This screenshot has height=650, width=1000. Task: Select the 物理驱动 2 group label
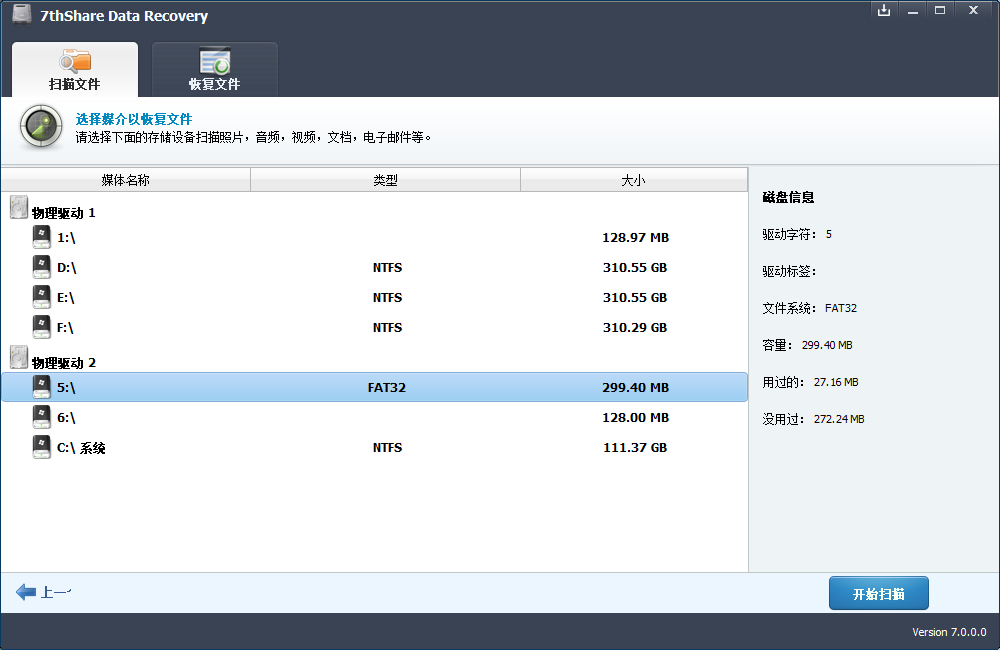pyautogui.click(x=64, y=363)
